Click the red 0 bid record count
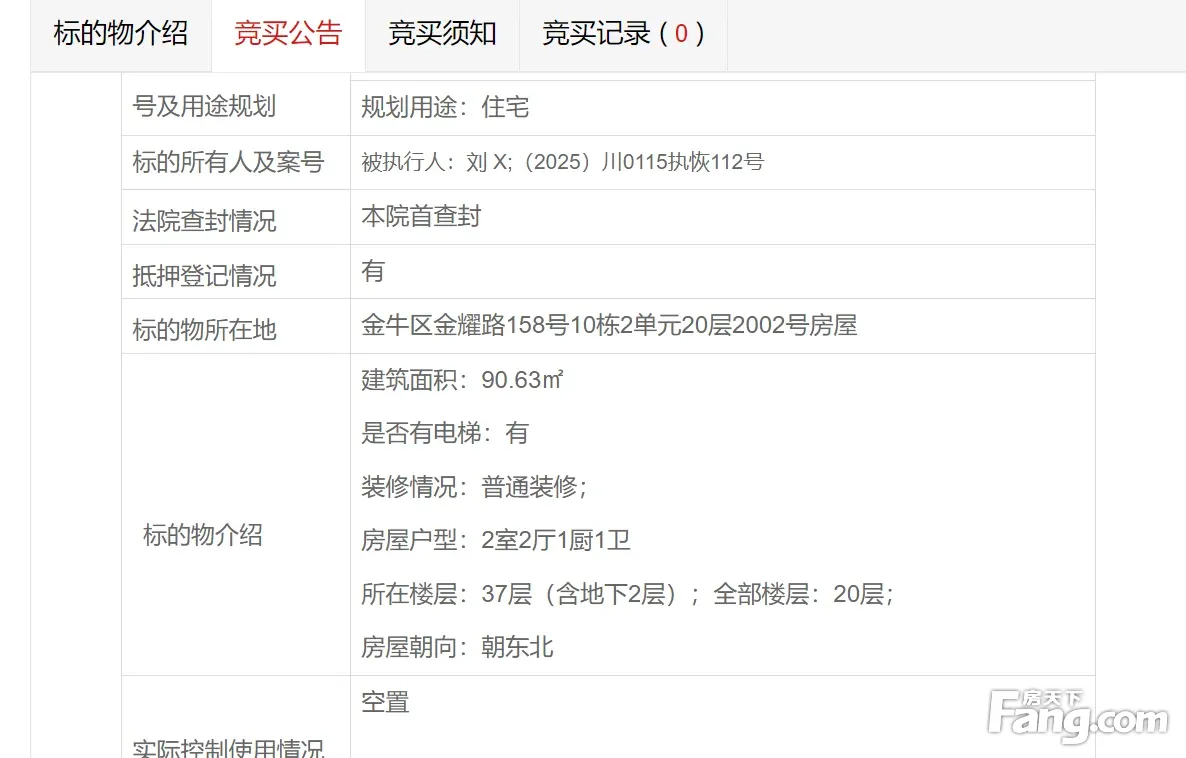The width and height of the screenshot is (1186, 758). (x=681, y=34)
